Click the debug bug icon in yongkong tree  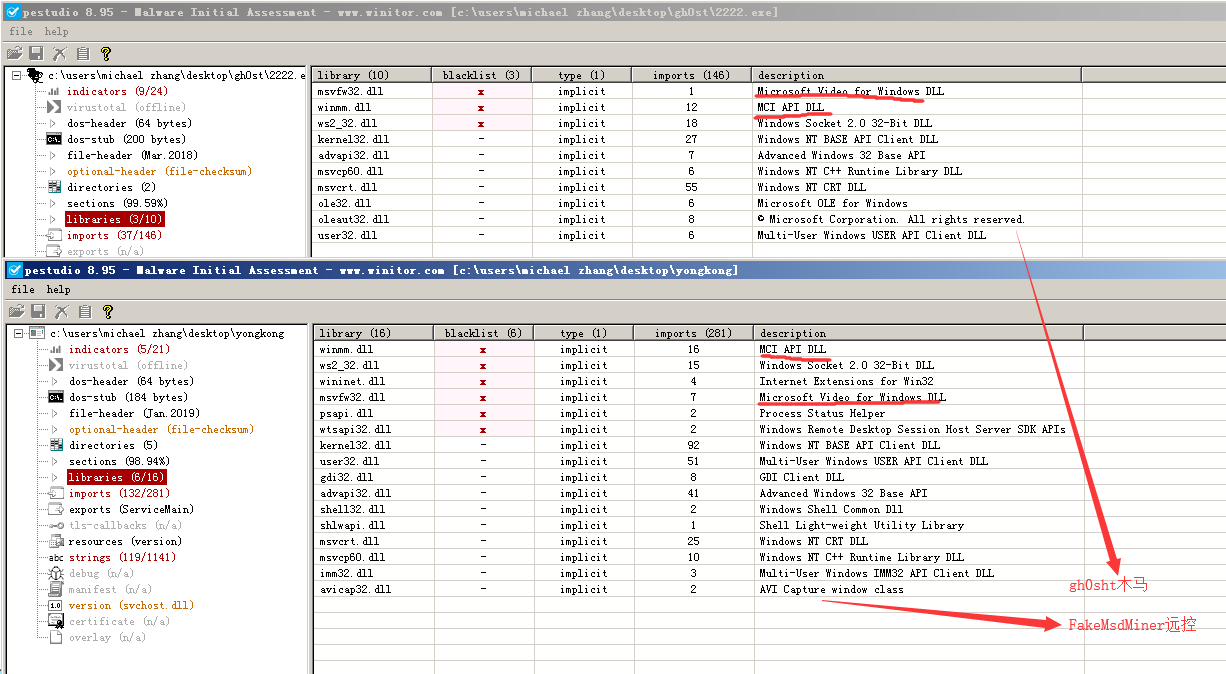point(56,573)
